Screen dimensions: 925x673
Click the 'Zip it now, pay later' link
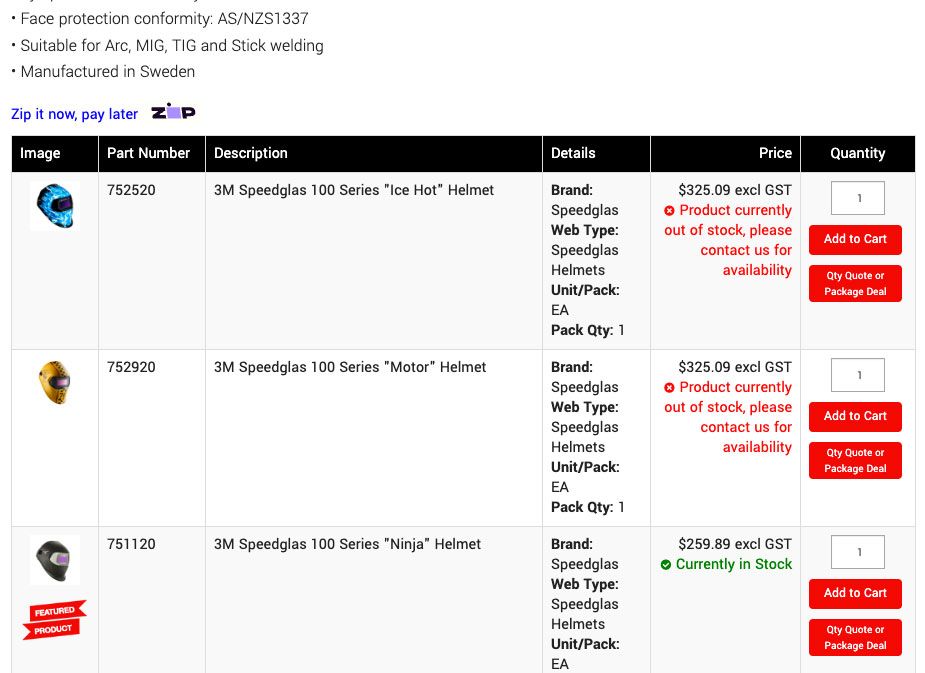[74, 114]
